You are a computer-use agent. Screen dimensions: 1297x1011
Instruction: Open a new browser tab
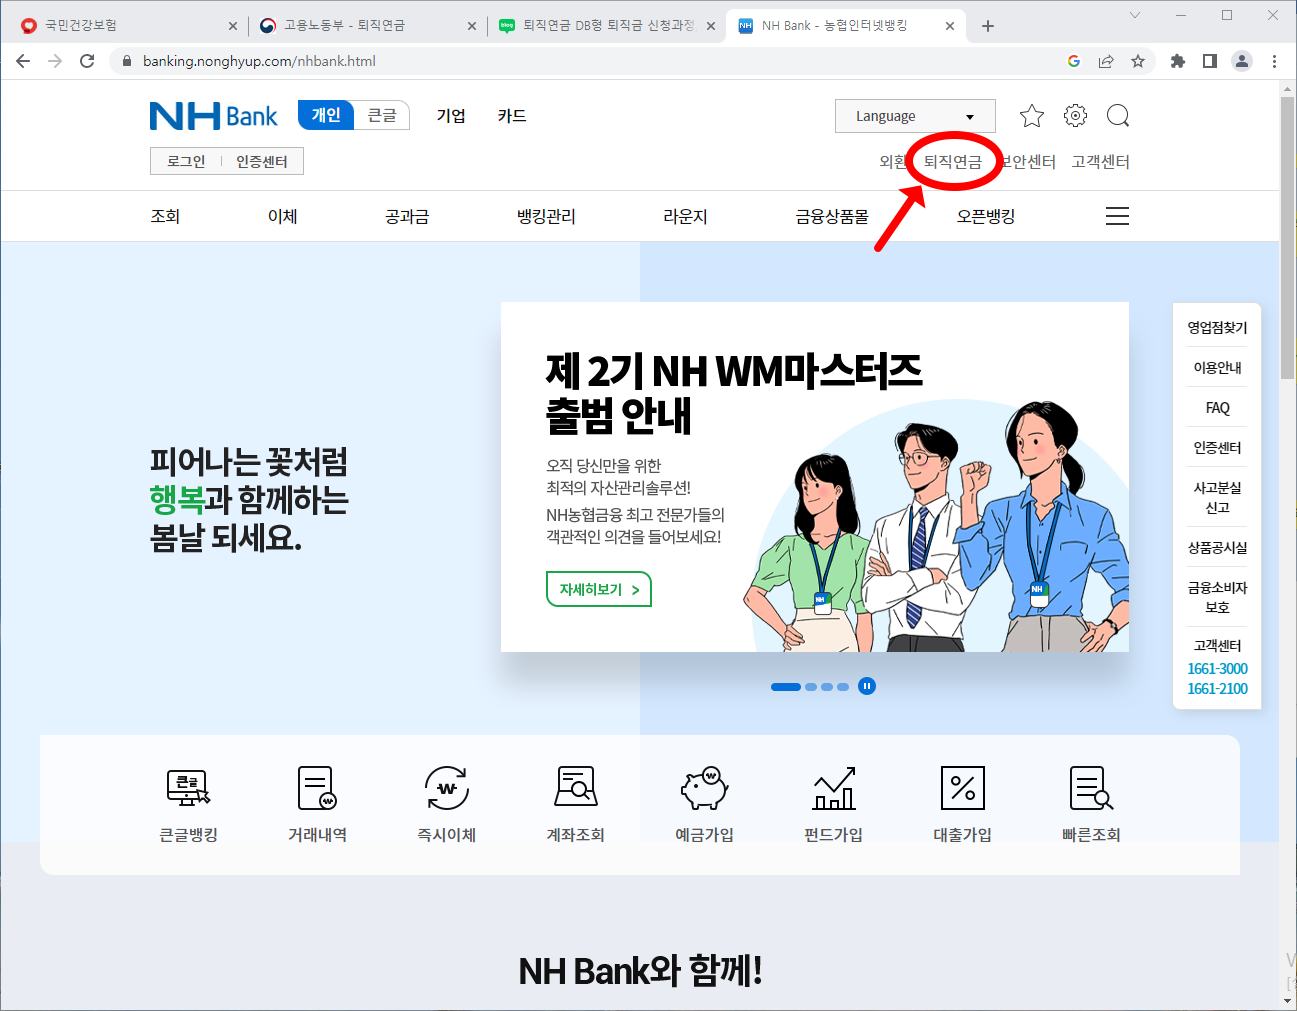point(988,26)
